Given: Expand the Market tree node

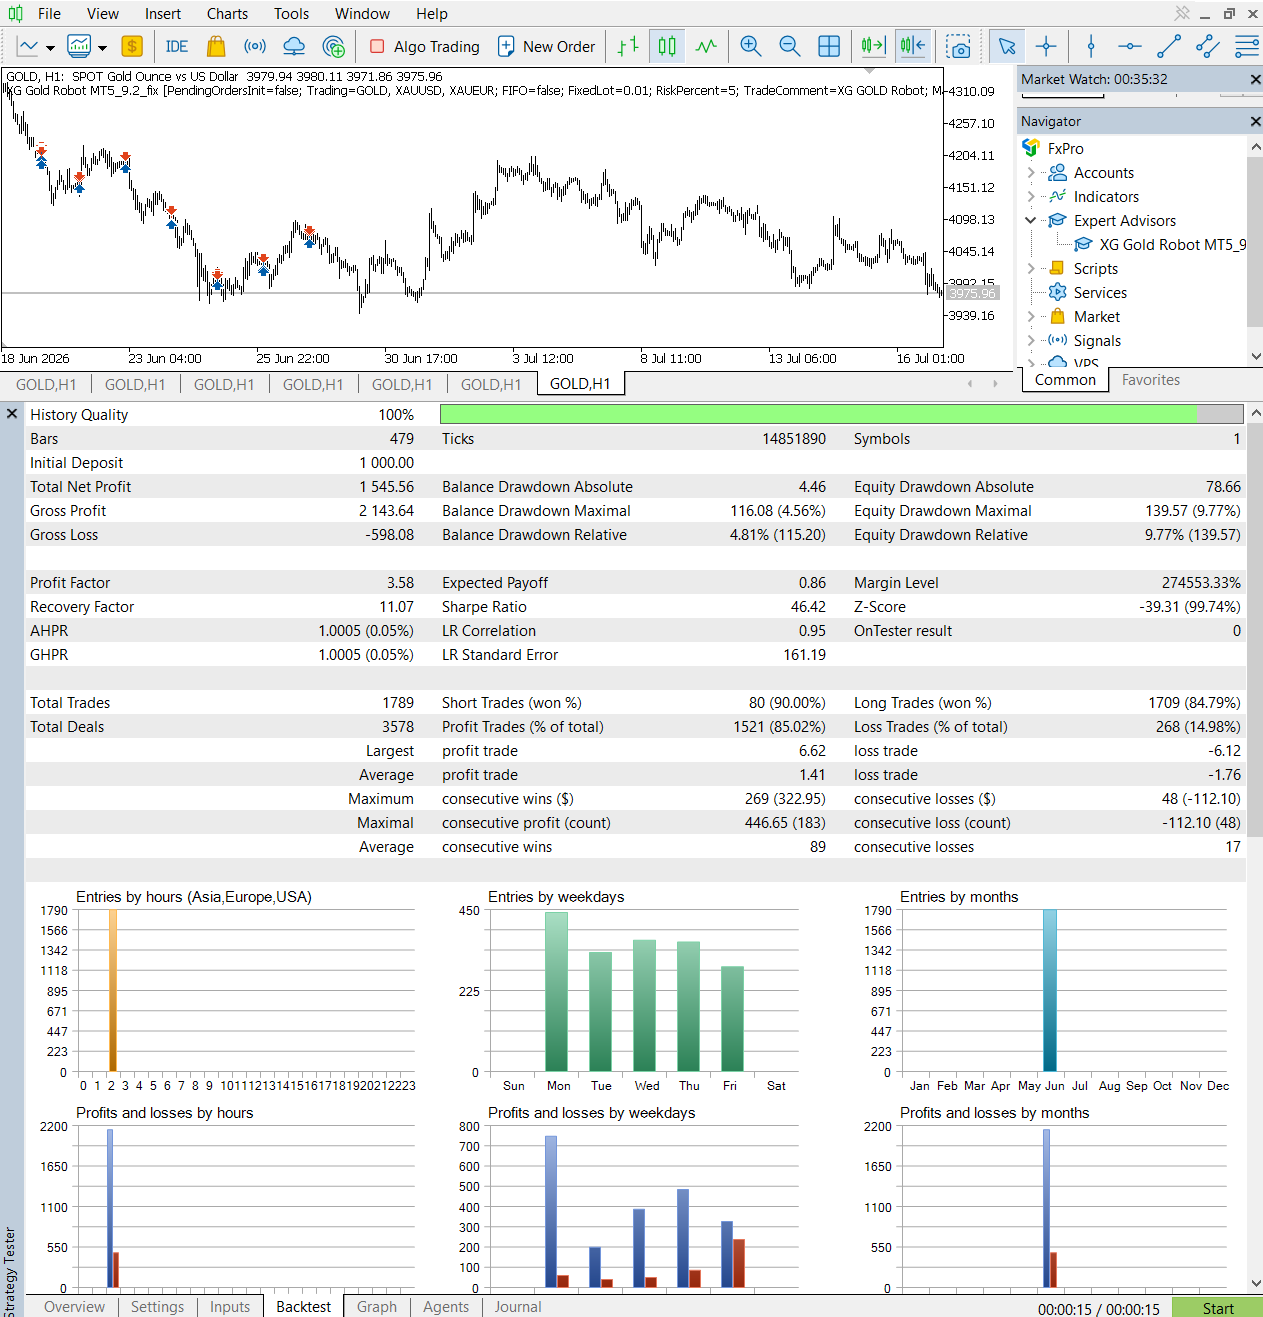Looking at the screenshot, I should point(1031,316).
